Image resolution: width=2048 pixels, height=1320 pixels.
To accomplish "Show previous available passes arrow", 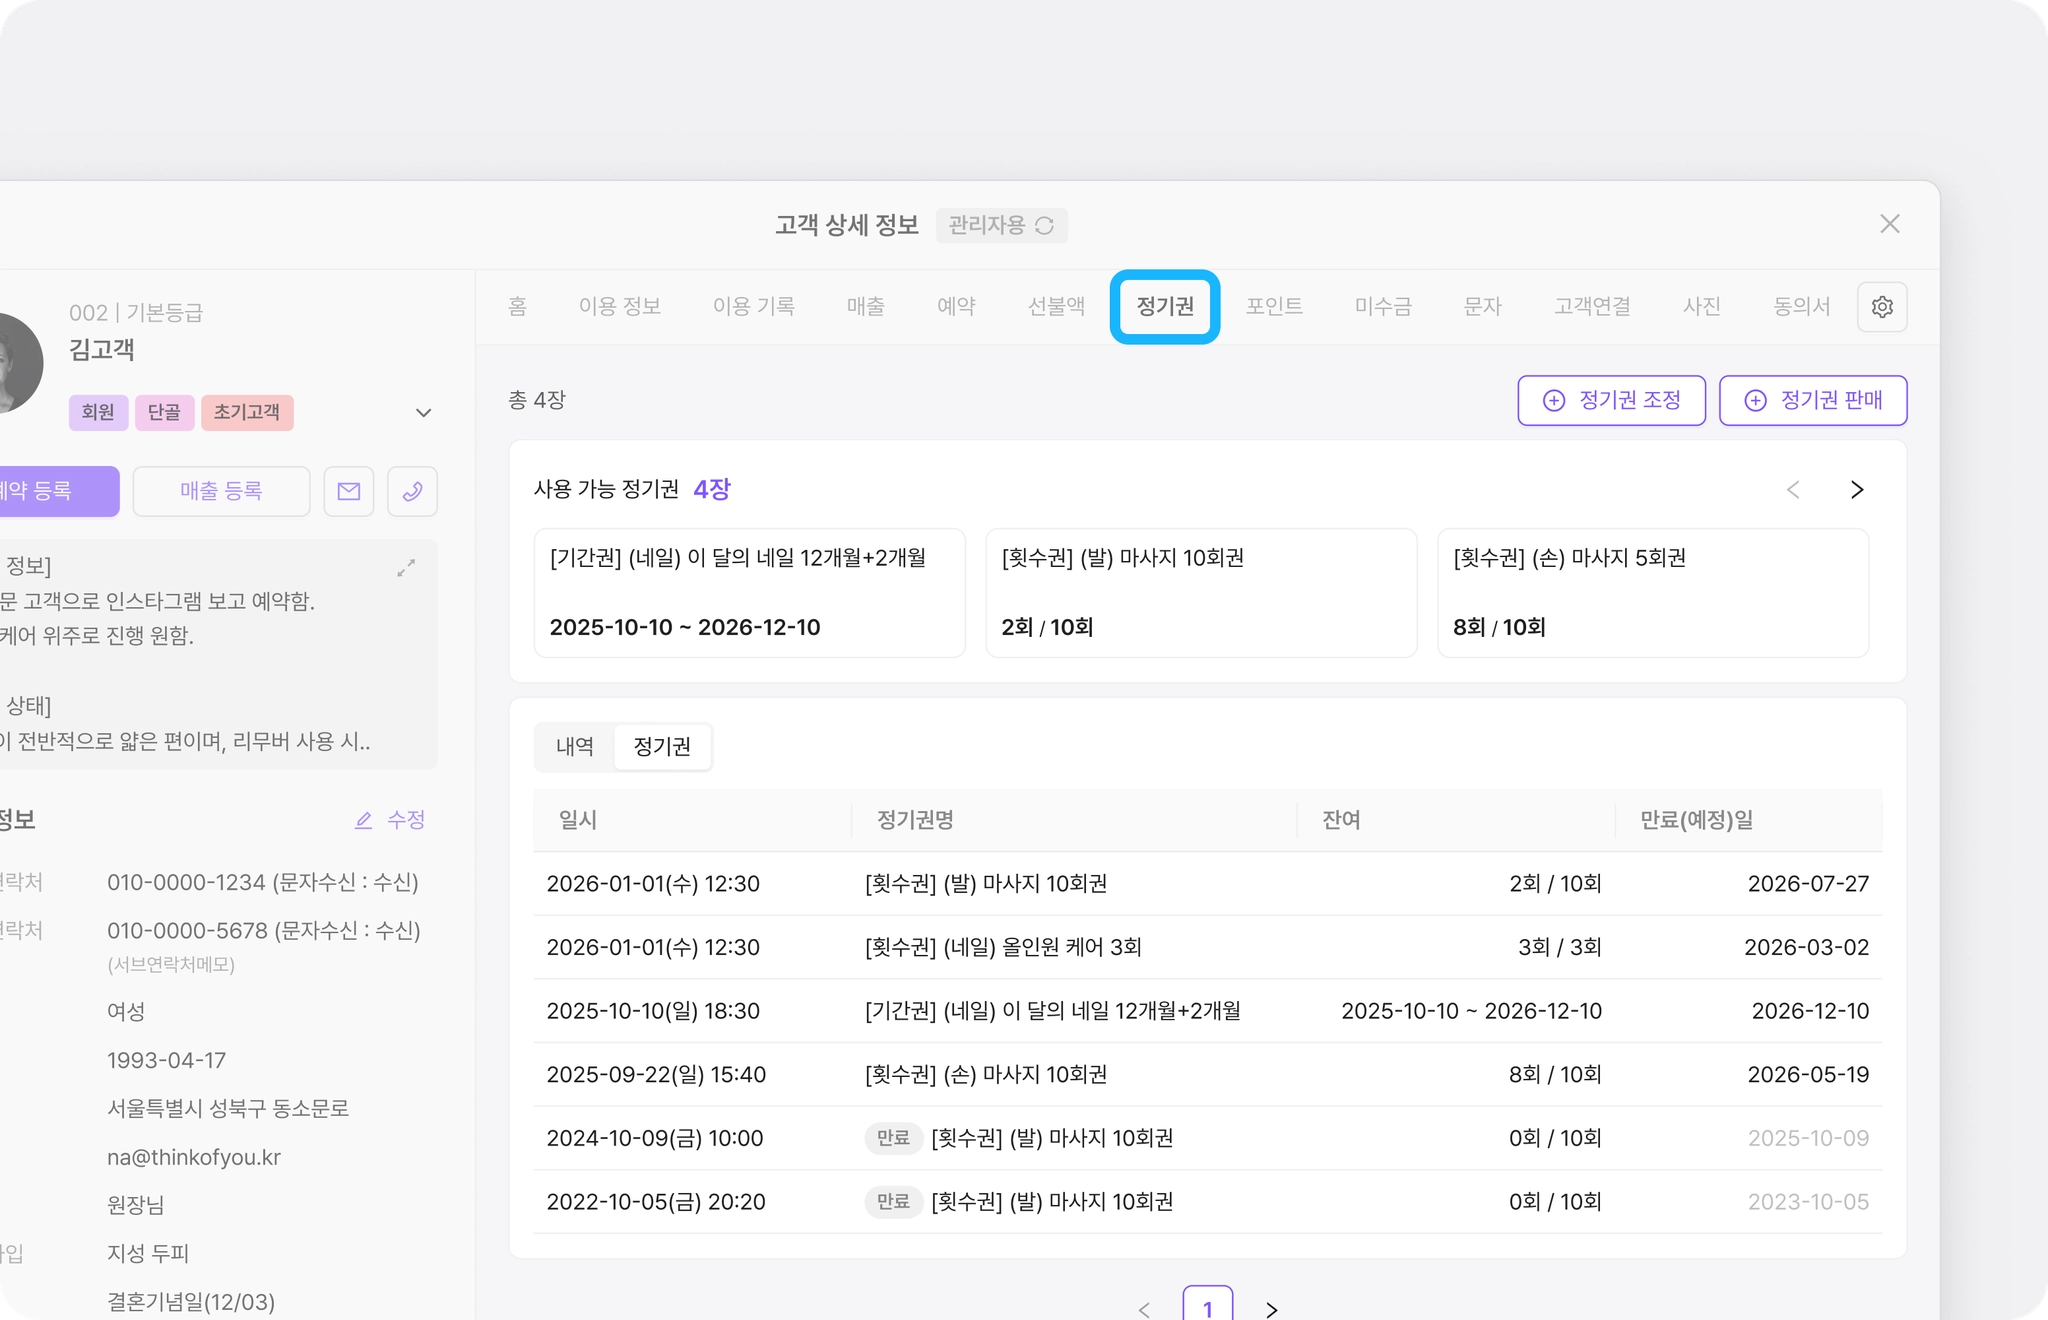I will [x=1793, y=489].
